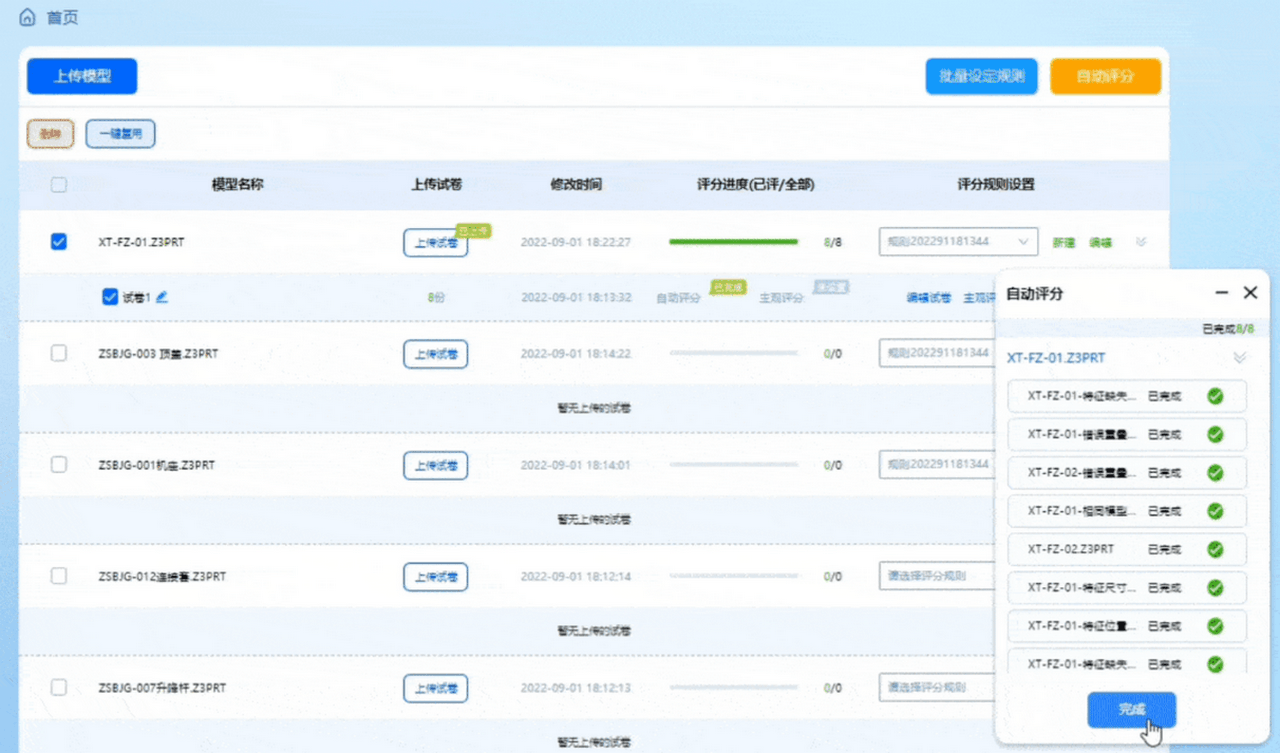Check the ZSBJG-003 顶盖.Z3PRT checkbox

point(59,353)
